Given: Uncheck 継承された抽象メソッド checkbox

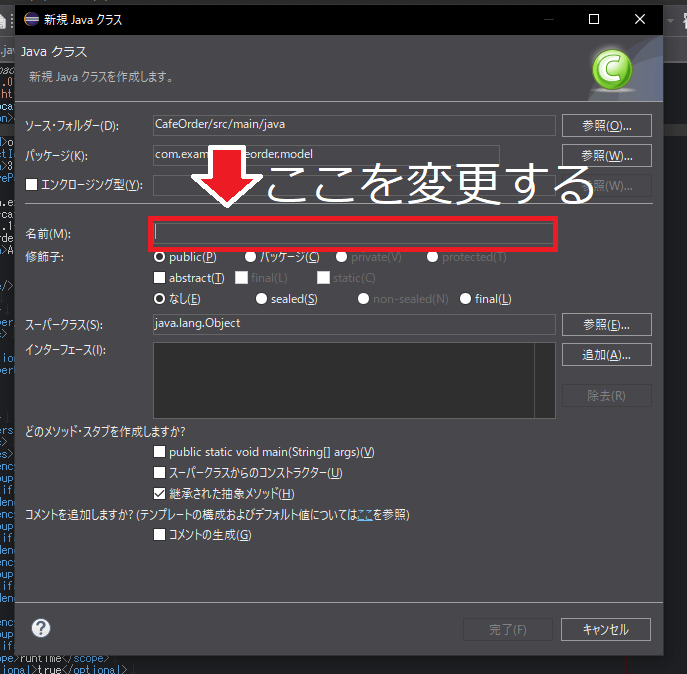Looking at the screenshot, I should pos(160,494).
